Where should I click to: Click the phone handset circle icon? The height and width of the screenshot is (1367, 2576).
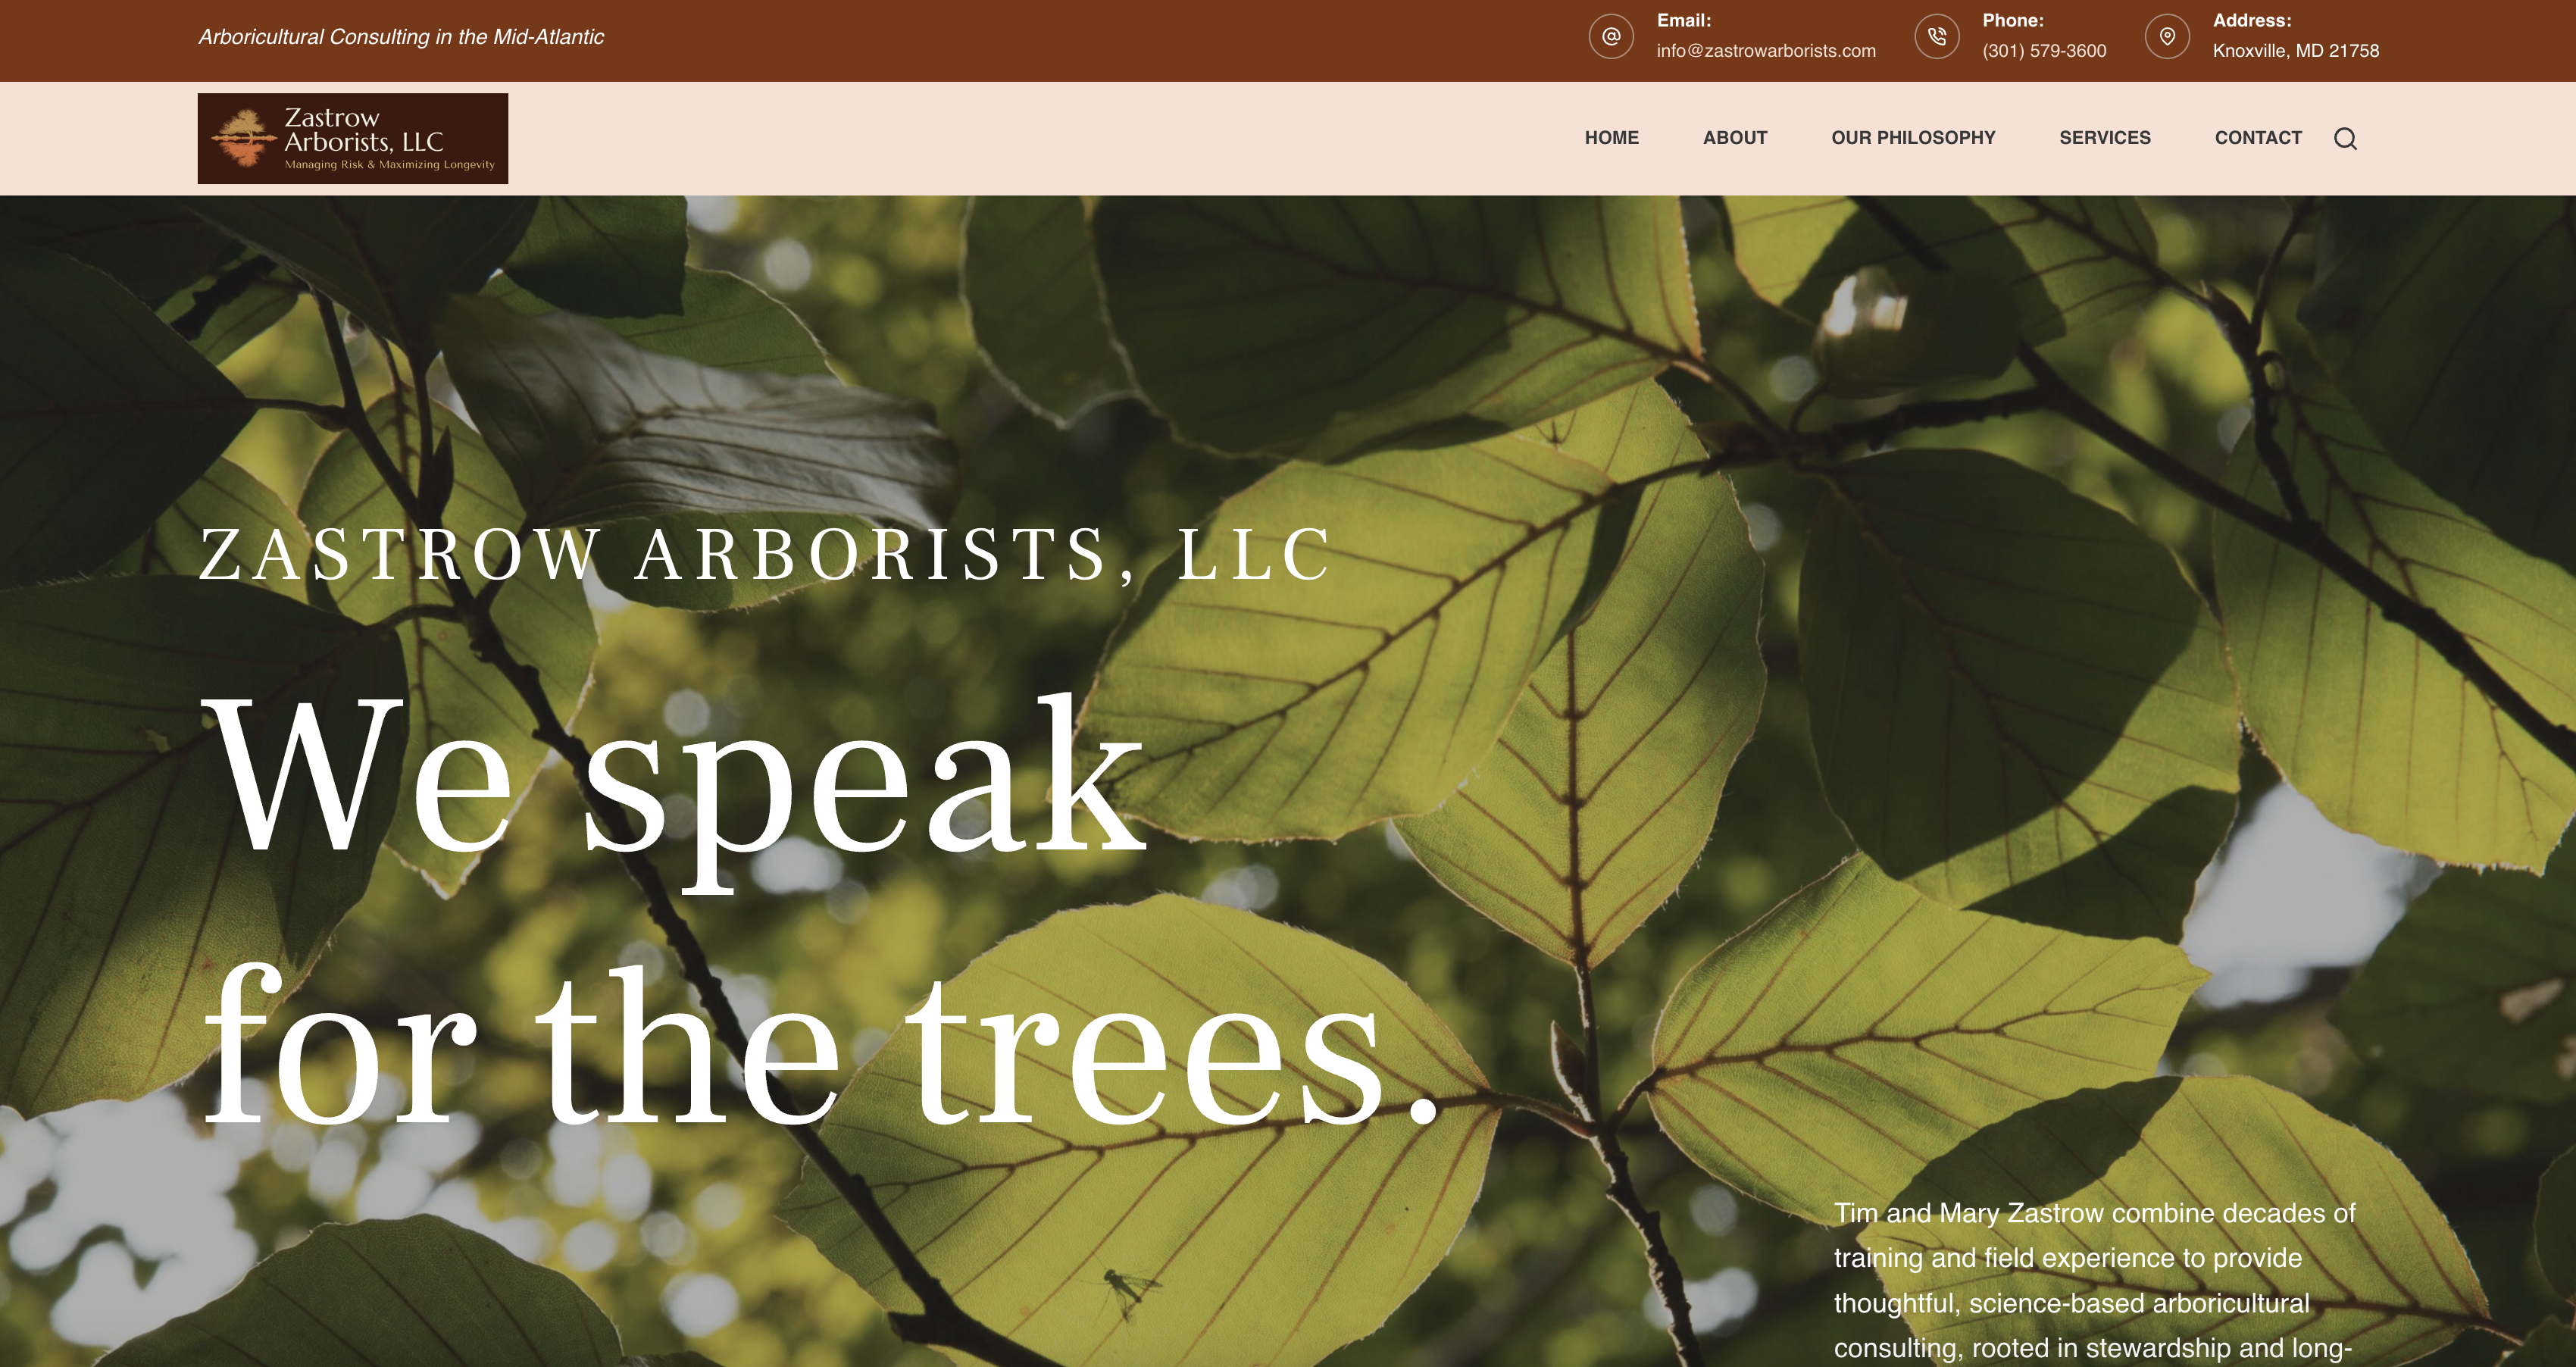[1937, 37]
